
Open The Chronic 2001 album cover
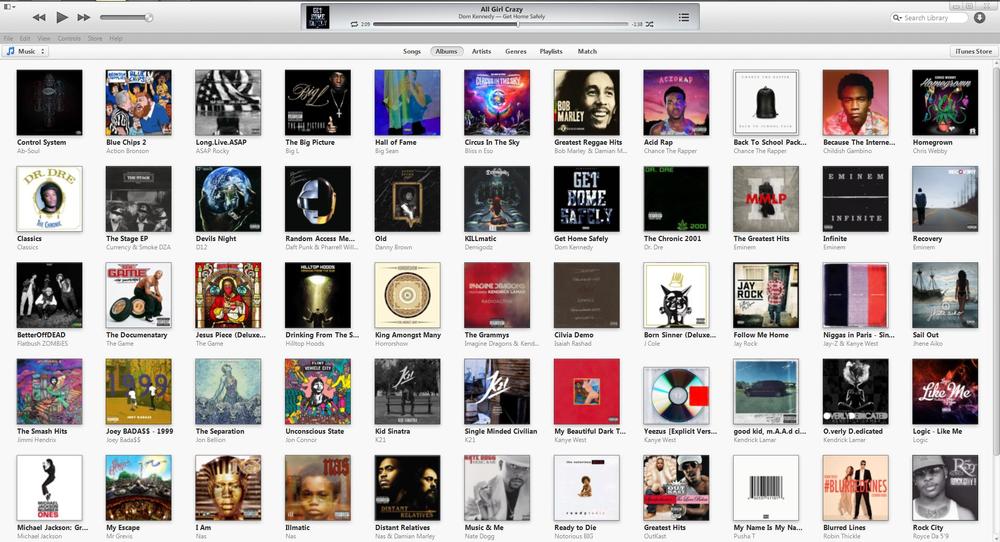(677, 199)
